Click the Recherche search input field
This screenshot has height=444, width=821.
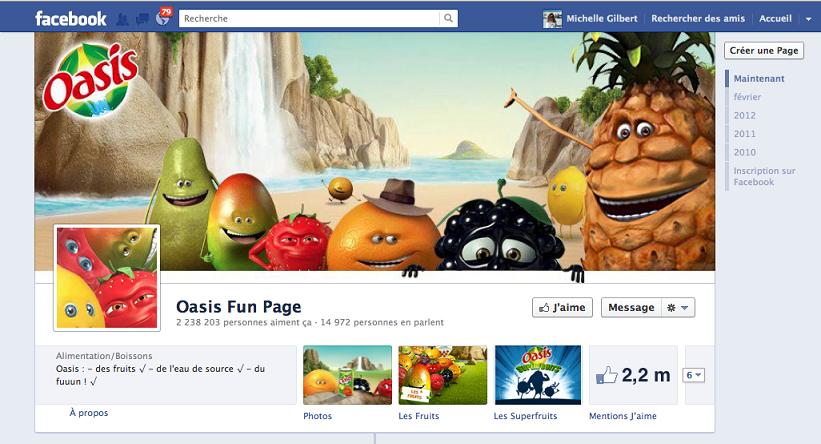(309, 18)
